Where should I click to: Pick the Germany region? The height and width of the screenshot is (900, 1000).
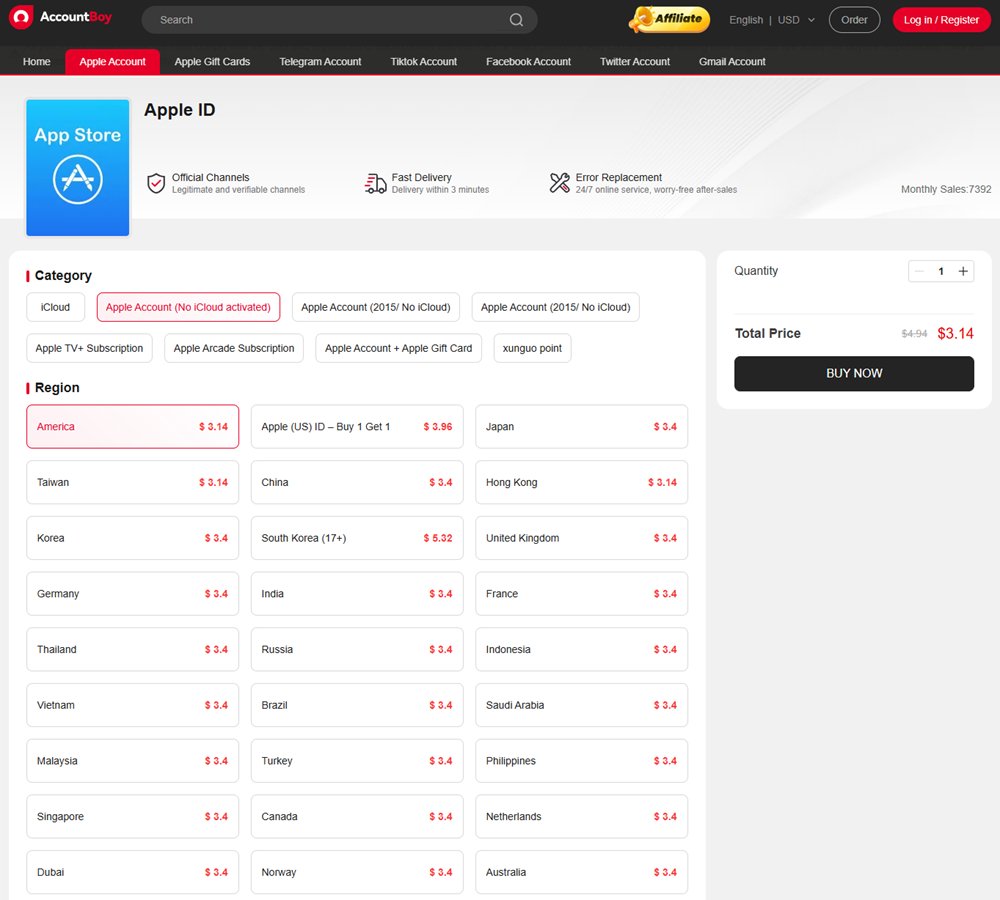[x=133, y=594]
